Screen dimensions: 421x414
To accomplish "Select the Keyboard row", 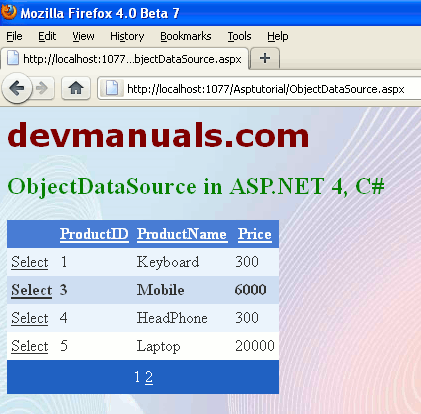I will 30,262.
